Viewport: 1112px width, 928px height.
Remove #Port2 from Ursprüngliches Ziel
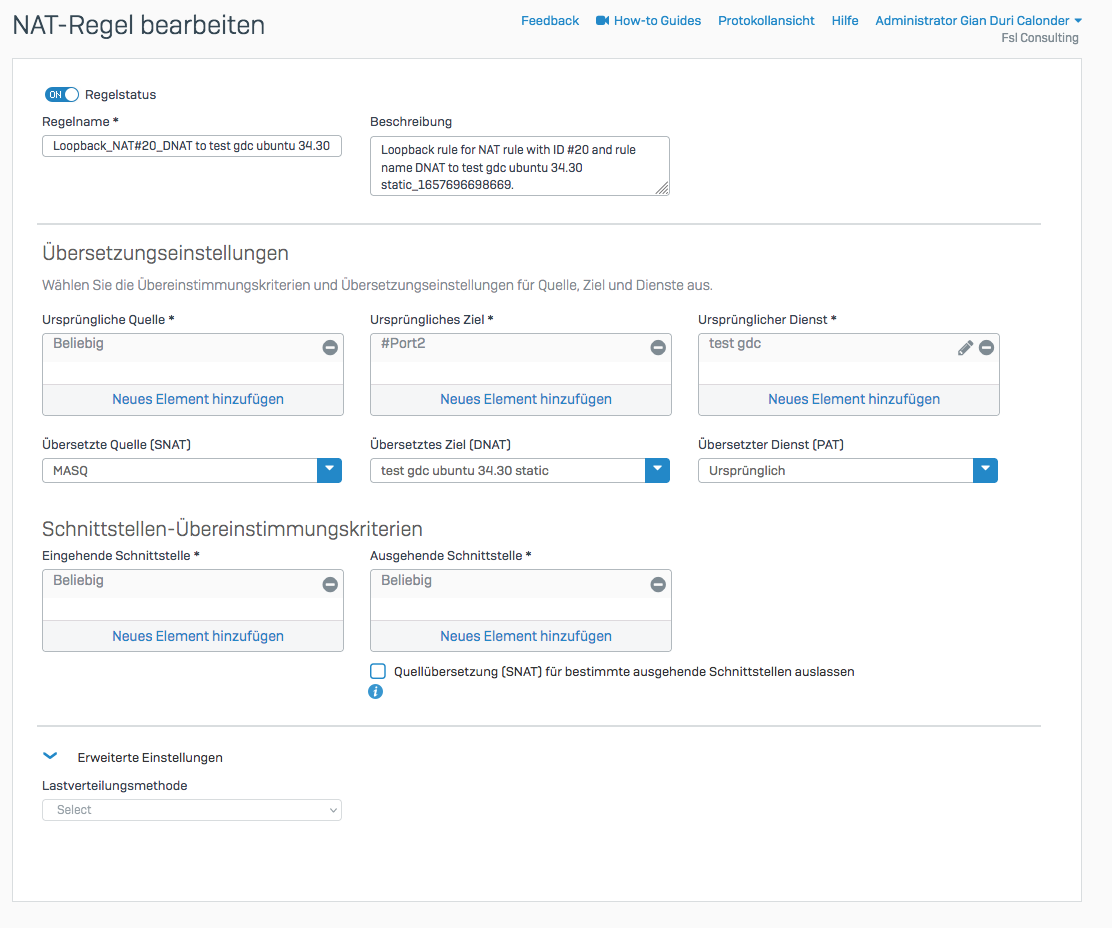658,348
